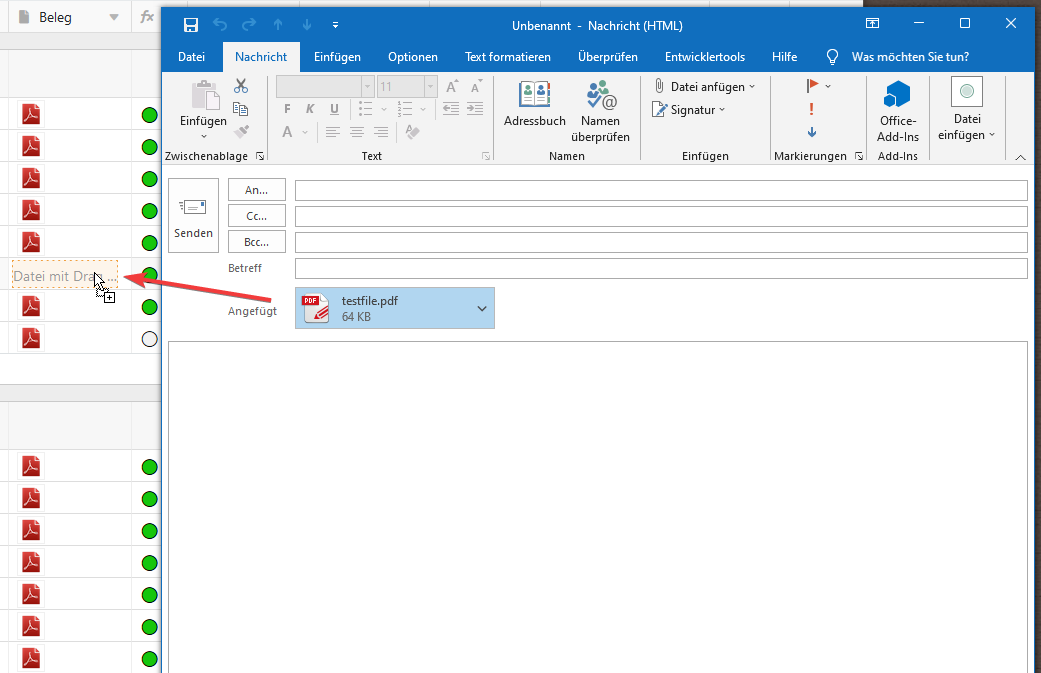This screenshot has height=673, width=1041.
Task: Click the An... recipient button
Action: tap(256, 190)
